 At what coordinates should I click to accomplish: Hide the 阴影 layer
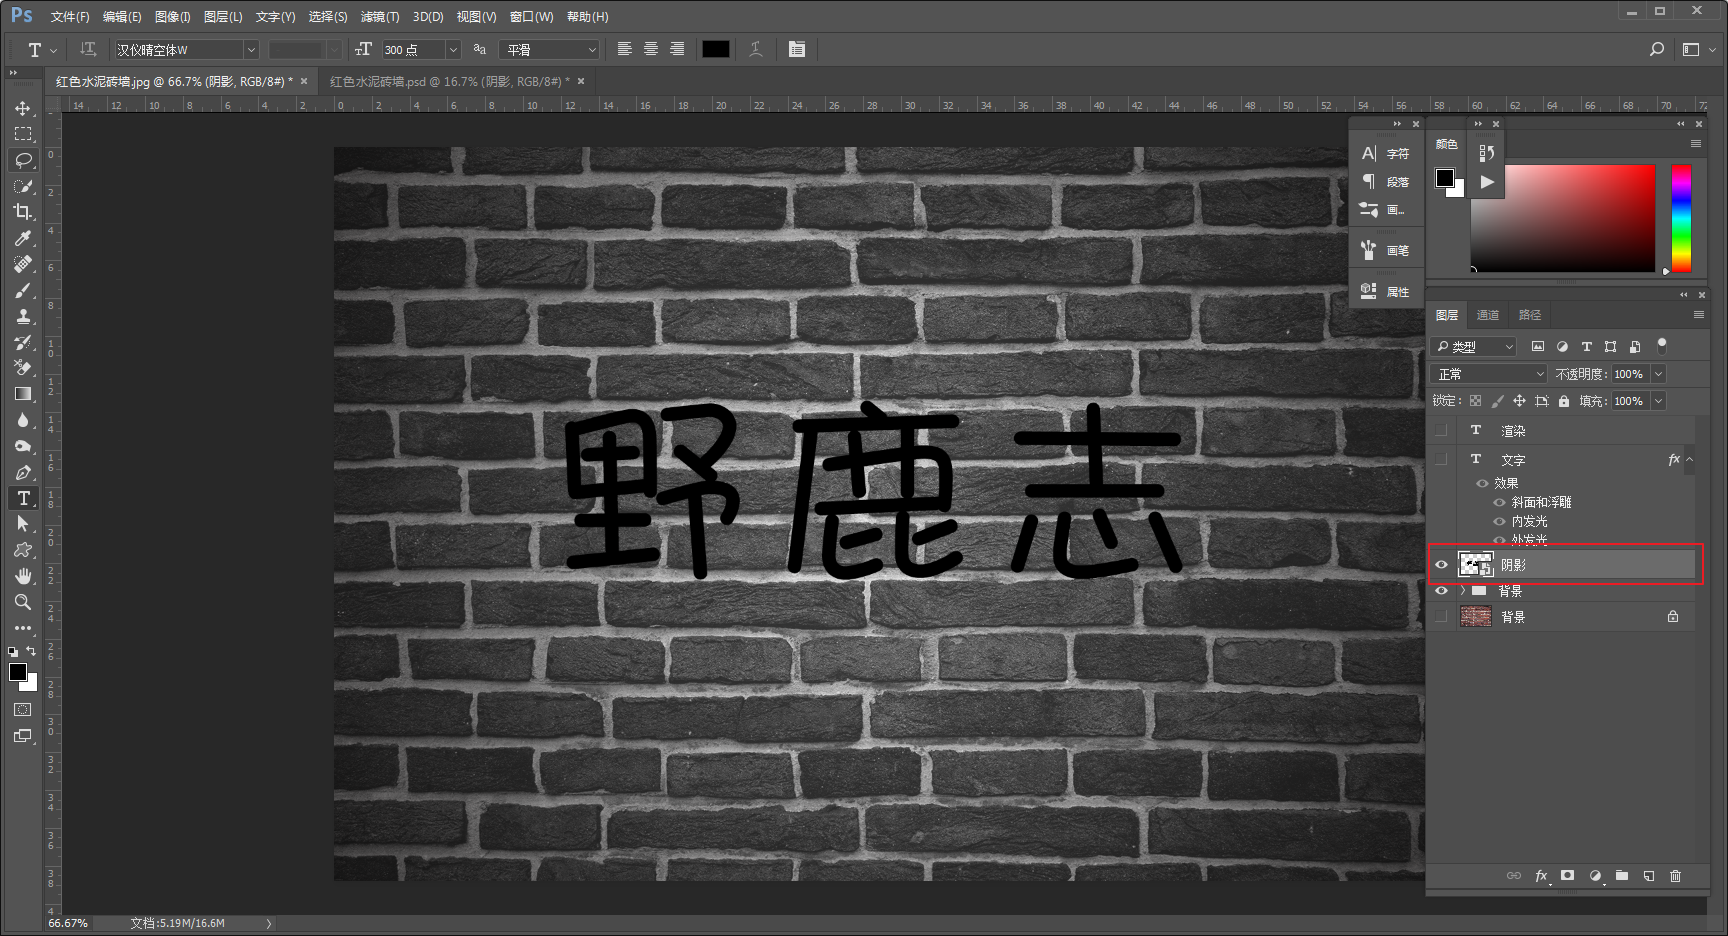[x=1441, y=565]
